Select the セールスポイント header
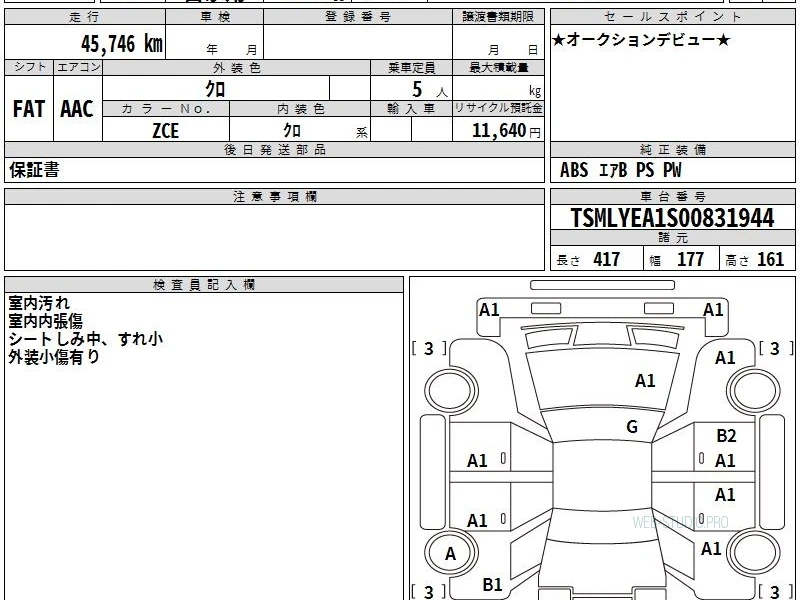Viewport: 800px width, 600px height. point(672,17)
